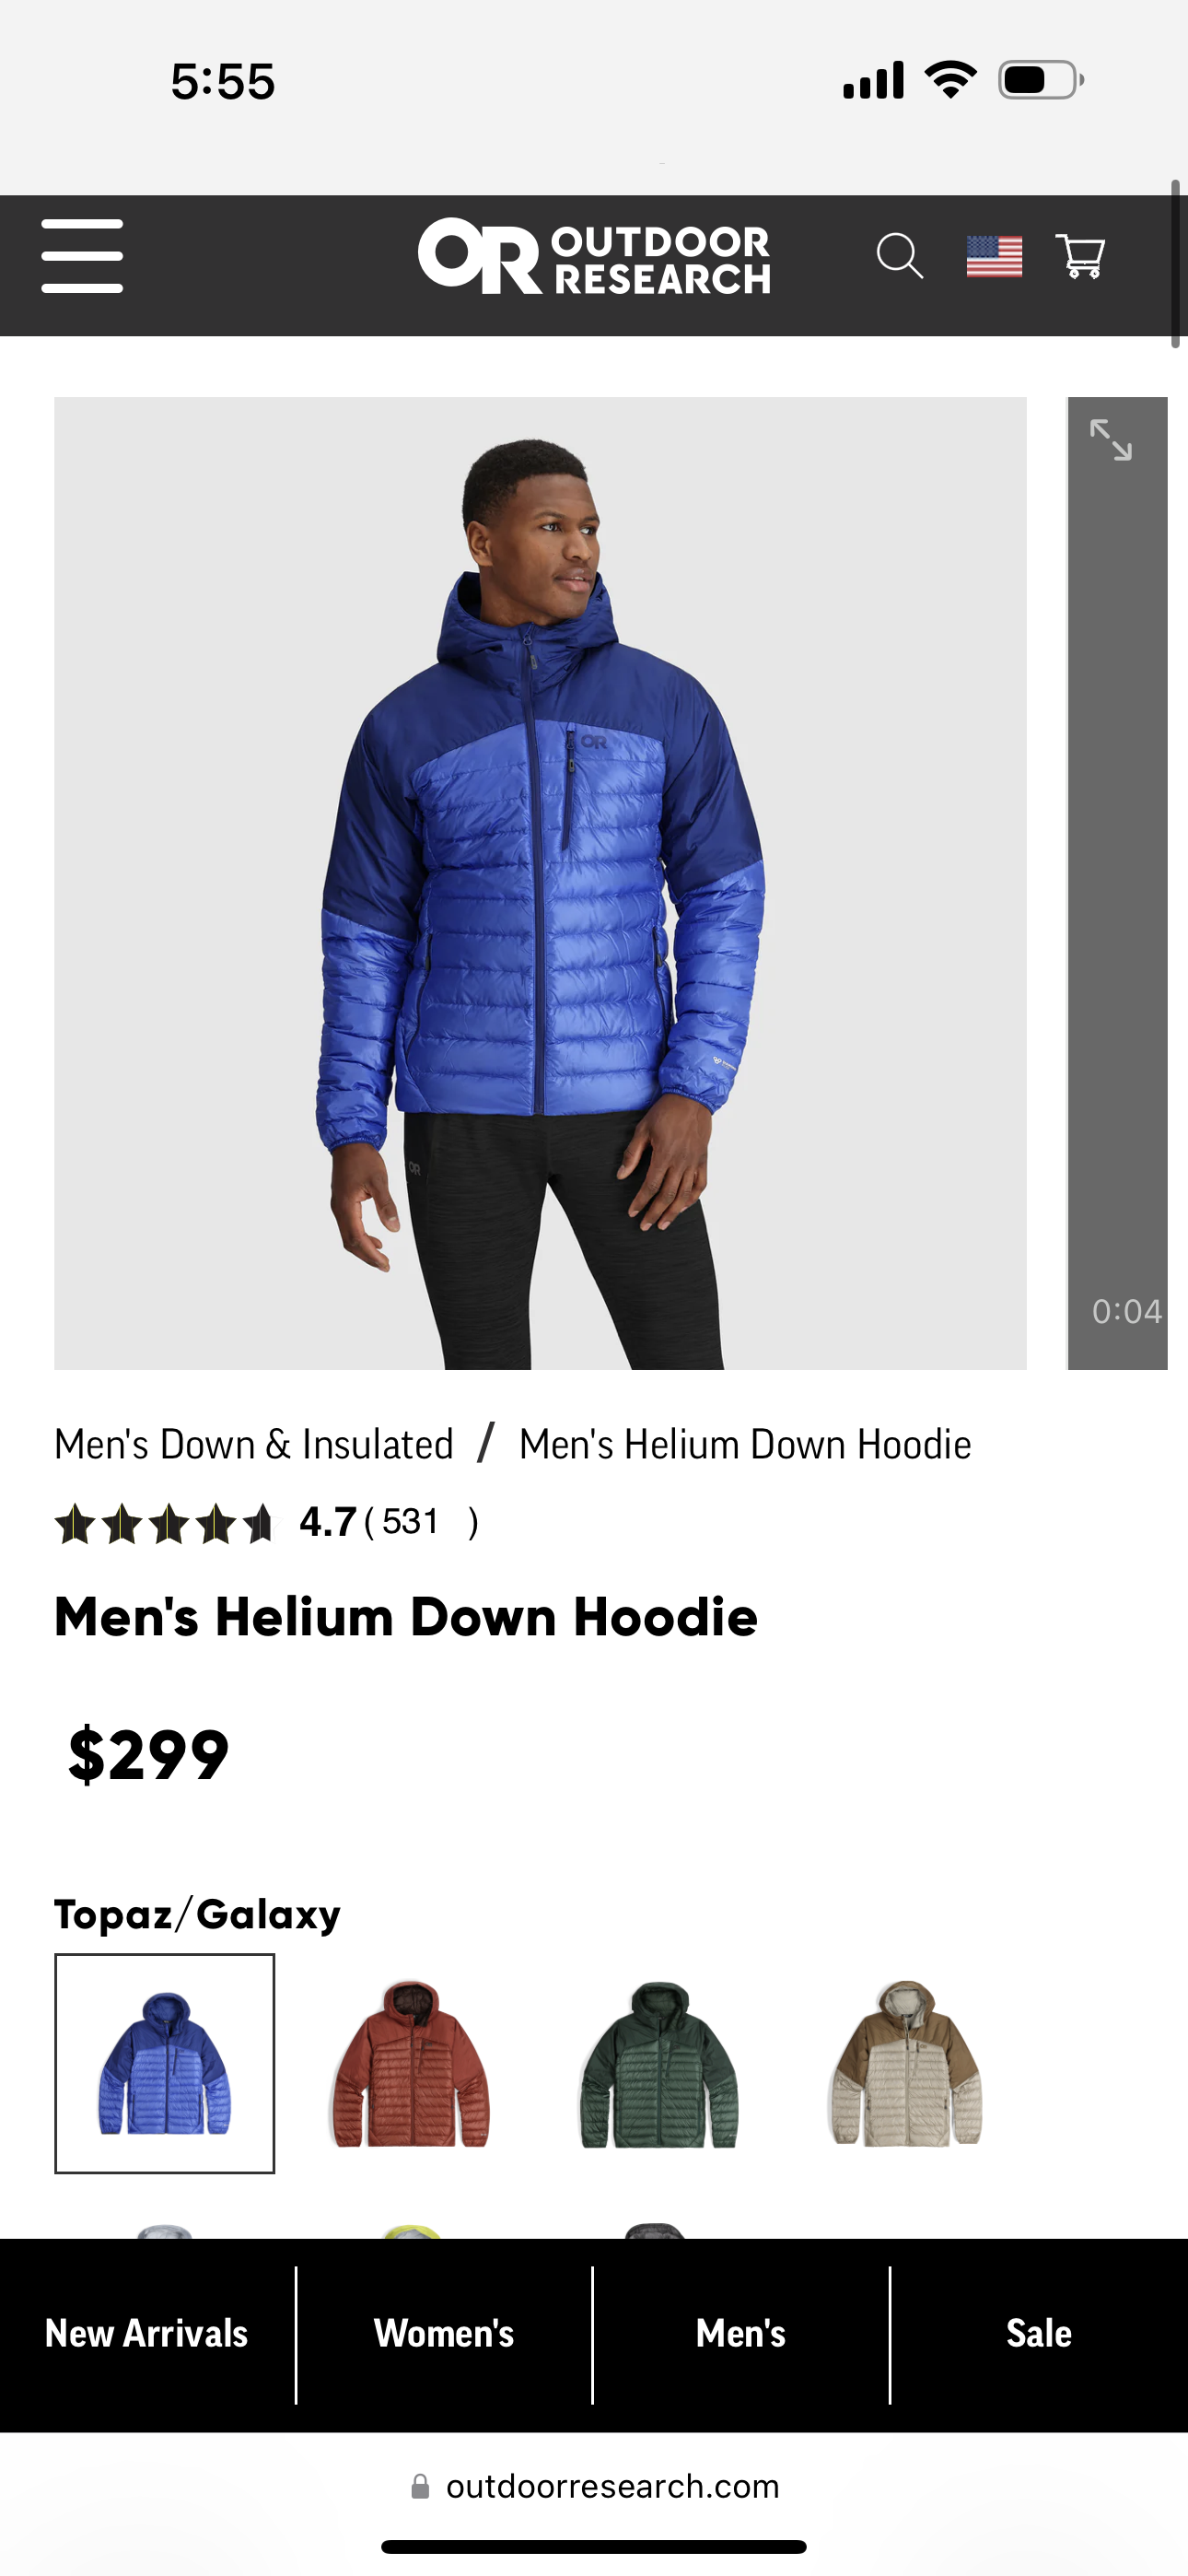Viewport: 1188px width, 2576px height.
Task: Tap the lock icon beside URL
Action: [420, 2486]
